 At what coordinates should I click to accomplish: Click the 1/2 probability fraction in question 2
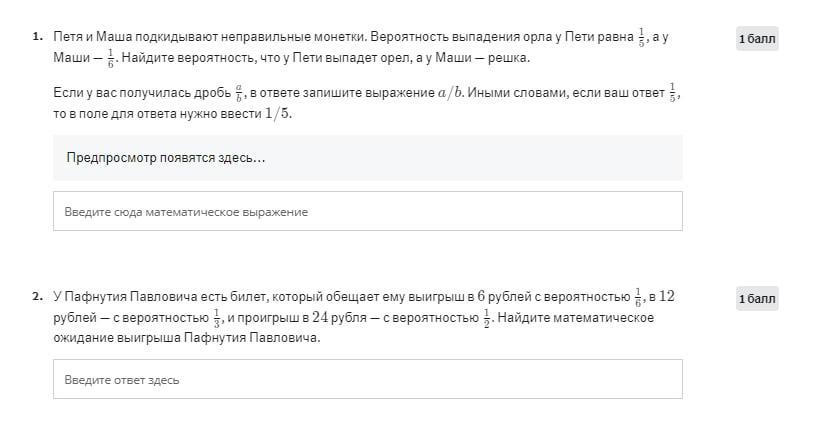pos(487,317)
